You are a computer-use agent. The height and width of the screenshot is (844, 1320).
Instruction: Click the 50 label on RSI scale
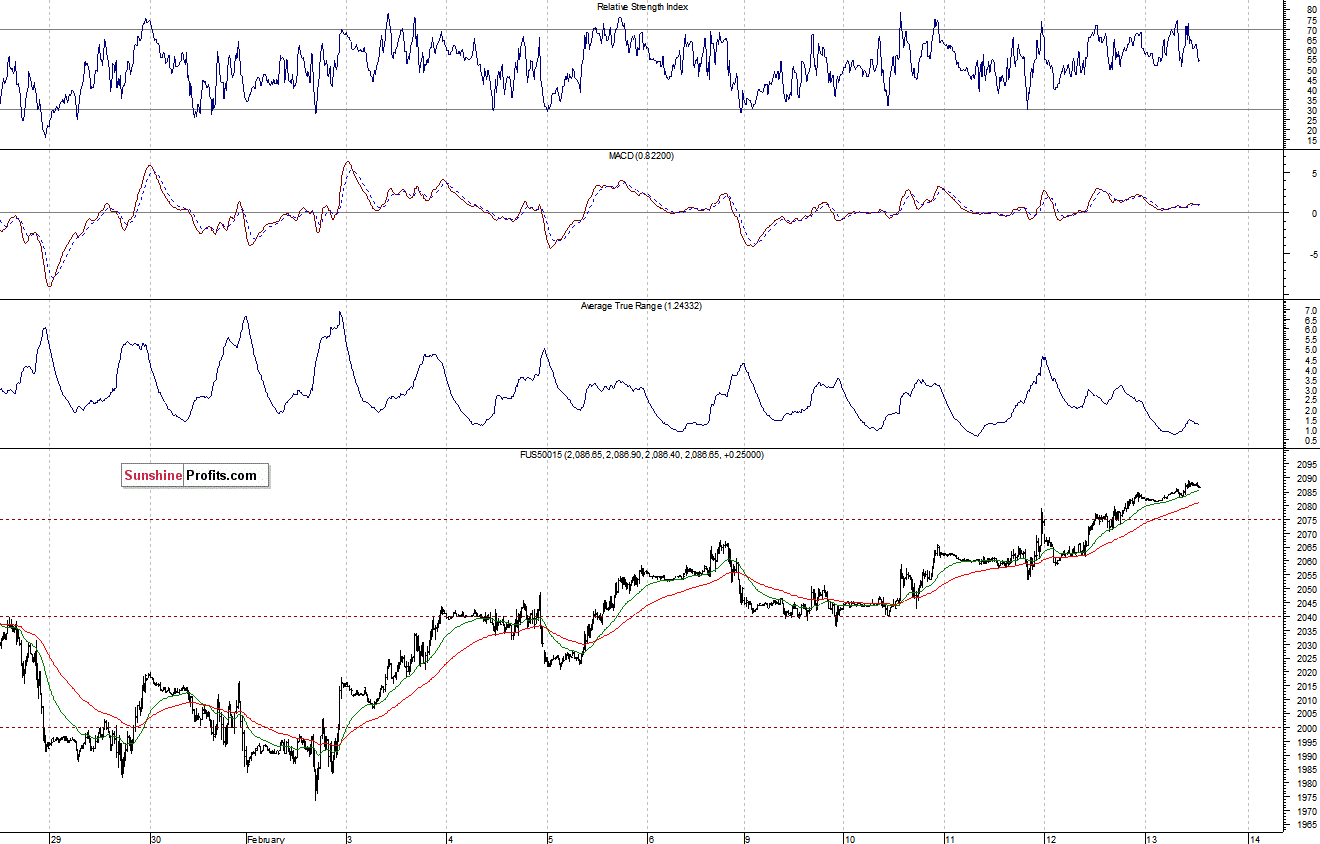1311,71
